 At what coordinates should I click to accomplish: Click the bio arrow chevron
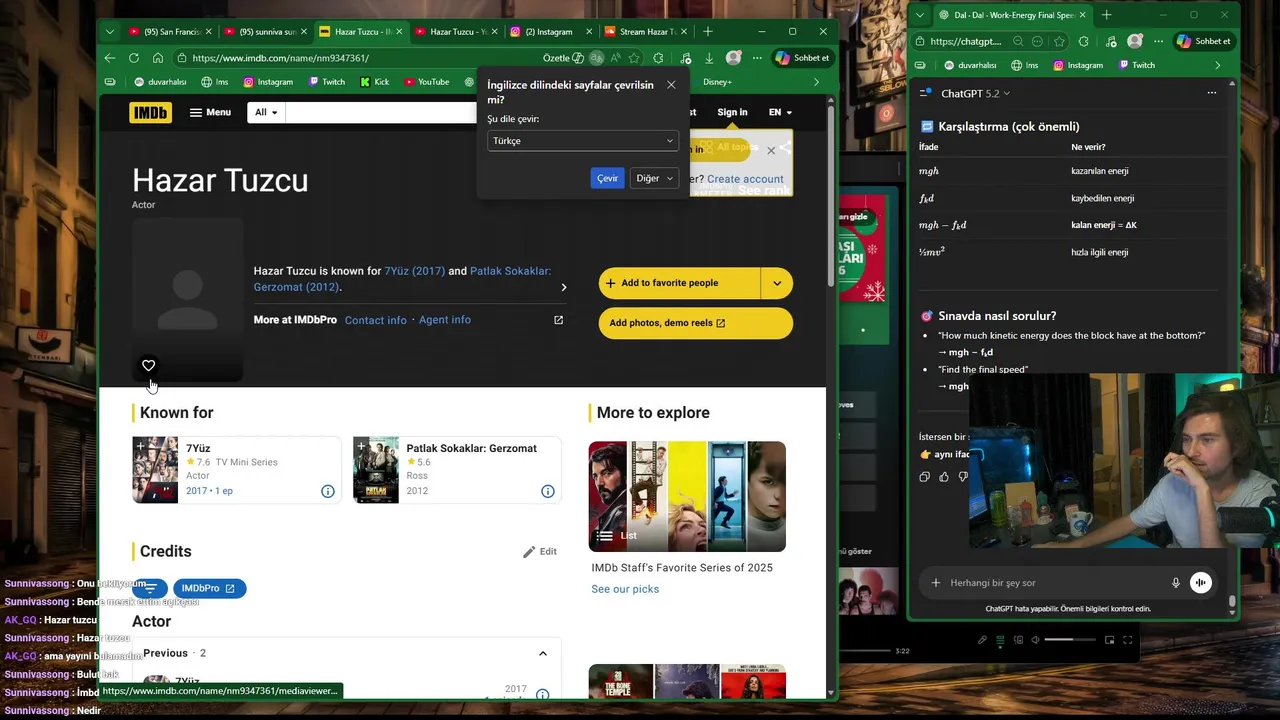(x=563, y=287)
